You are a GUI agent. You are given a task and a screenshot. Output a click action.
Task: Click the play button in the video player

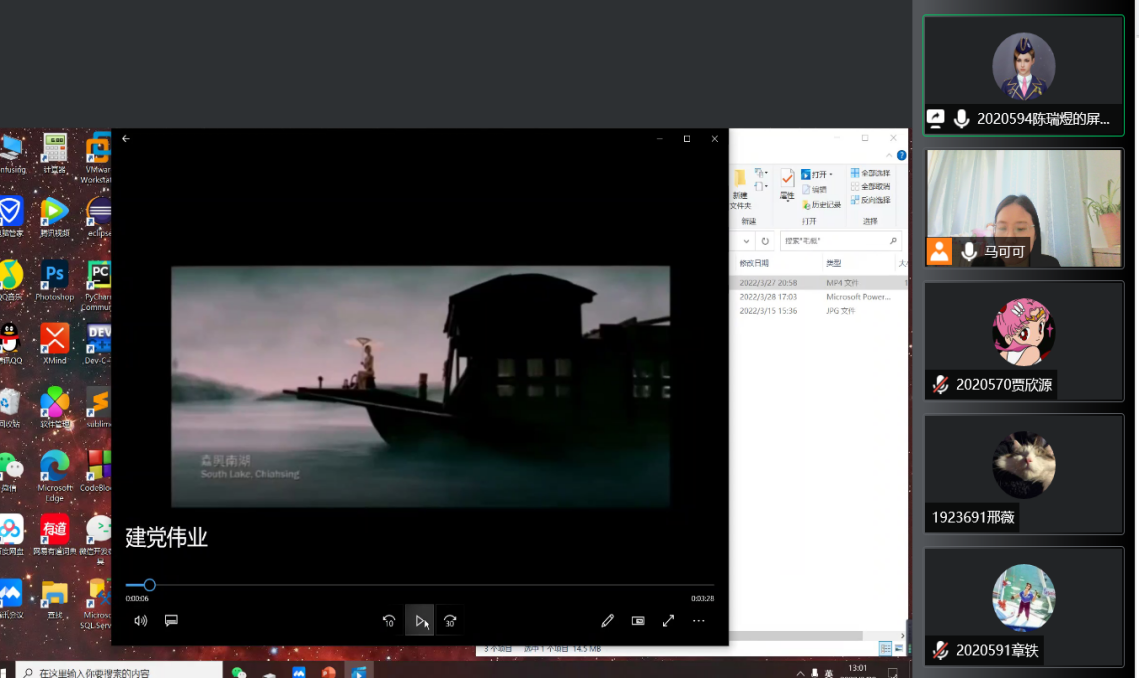pyautogui.click(x=420, y=620)
